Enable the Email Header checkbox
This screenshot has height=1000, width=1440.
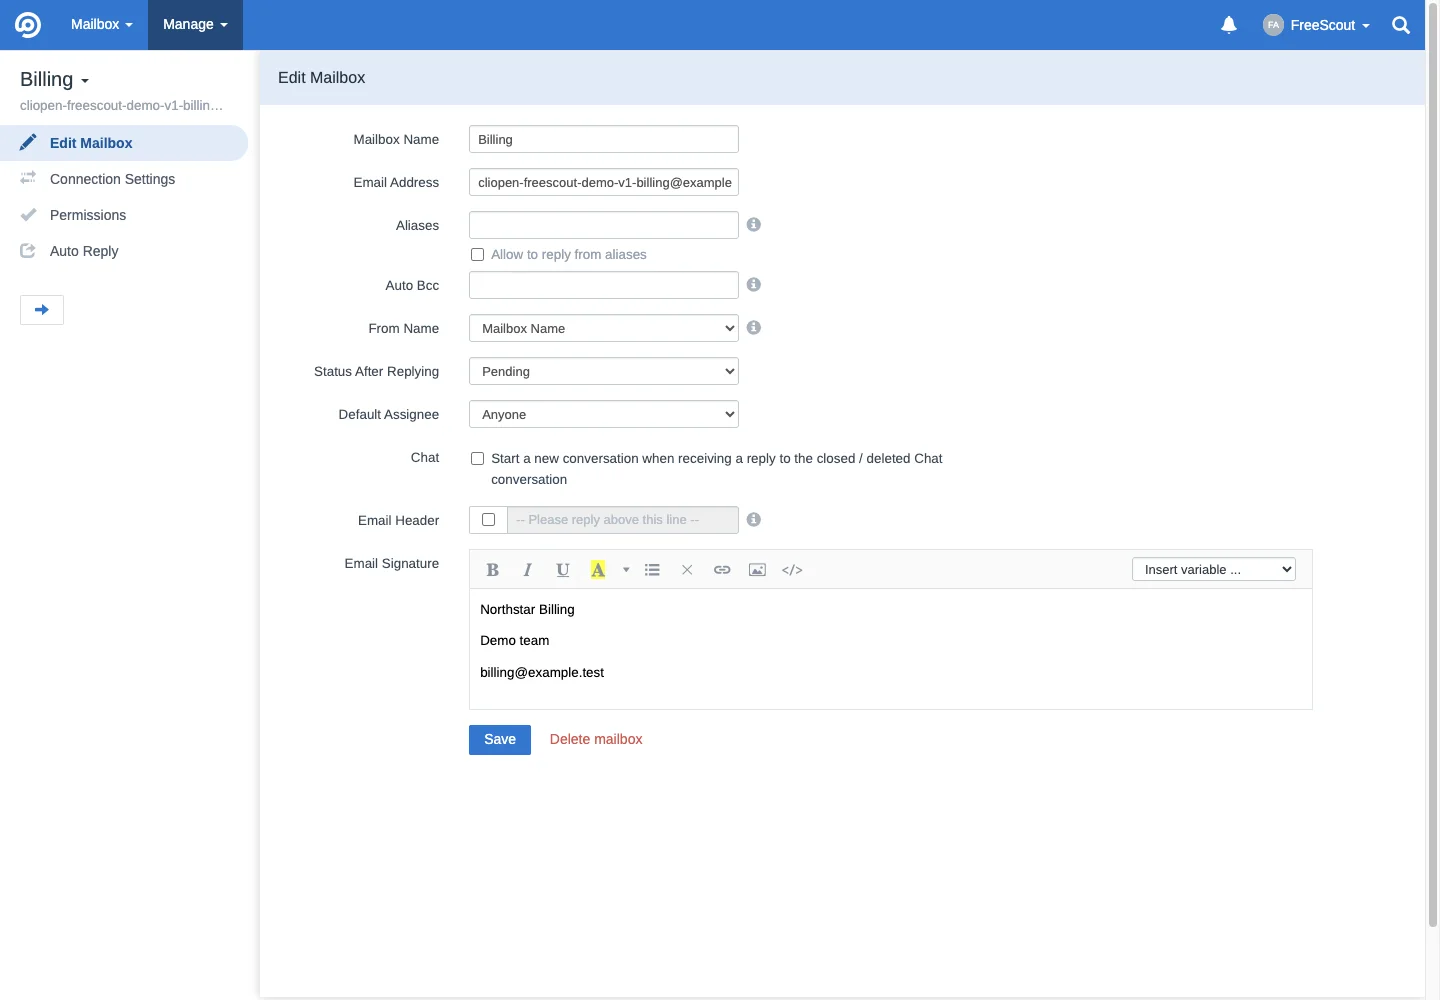click(x=488, y=520)
